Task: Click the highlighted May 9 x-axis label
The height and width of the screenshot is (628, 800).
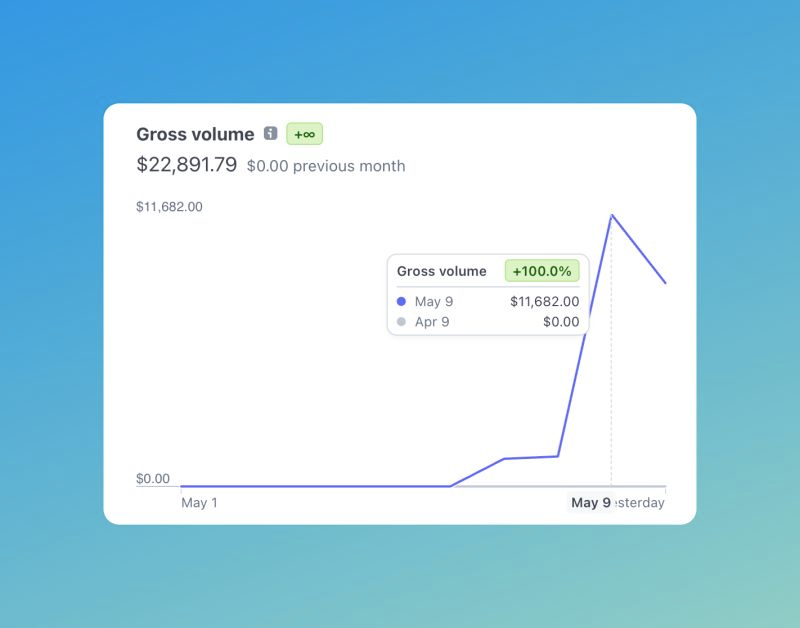Action: pos(590,503)
